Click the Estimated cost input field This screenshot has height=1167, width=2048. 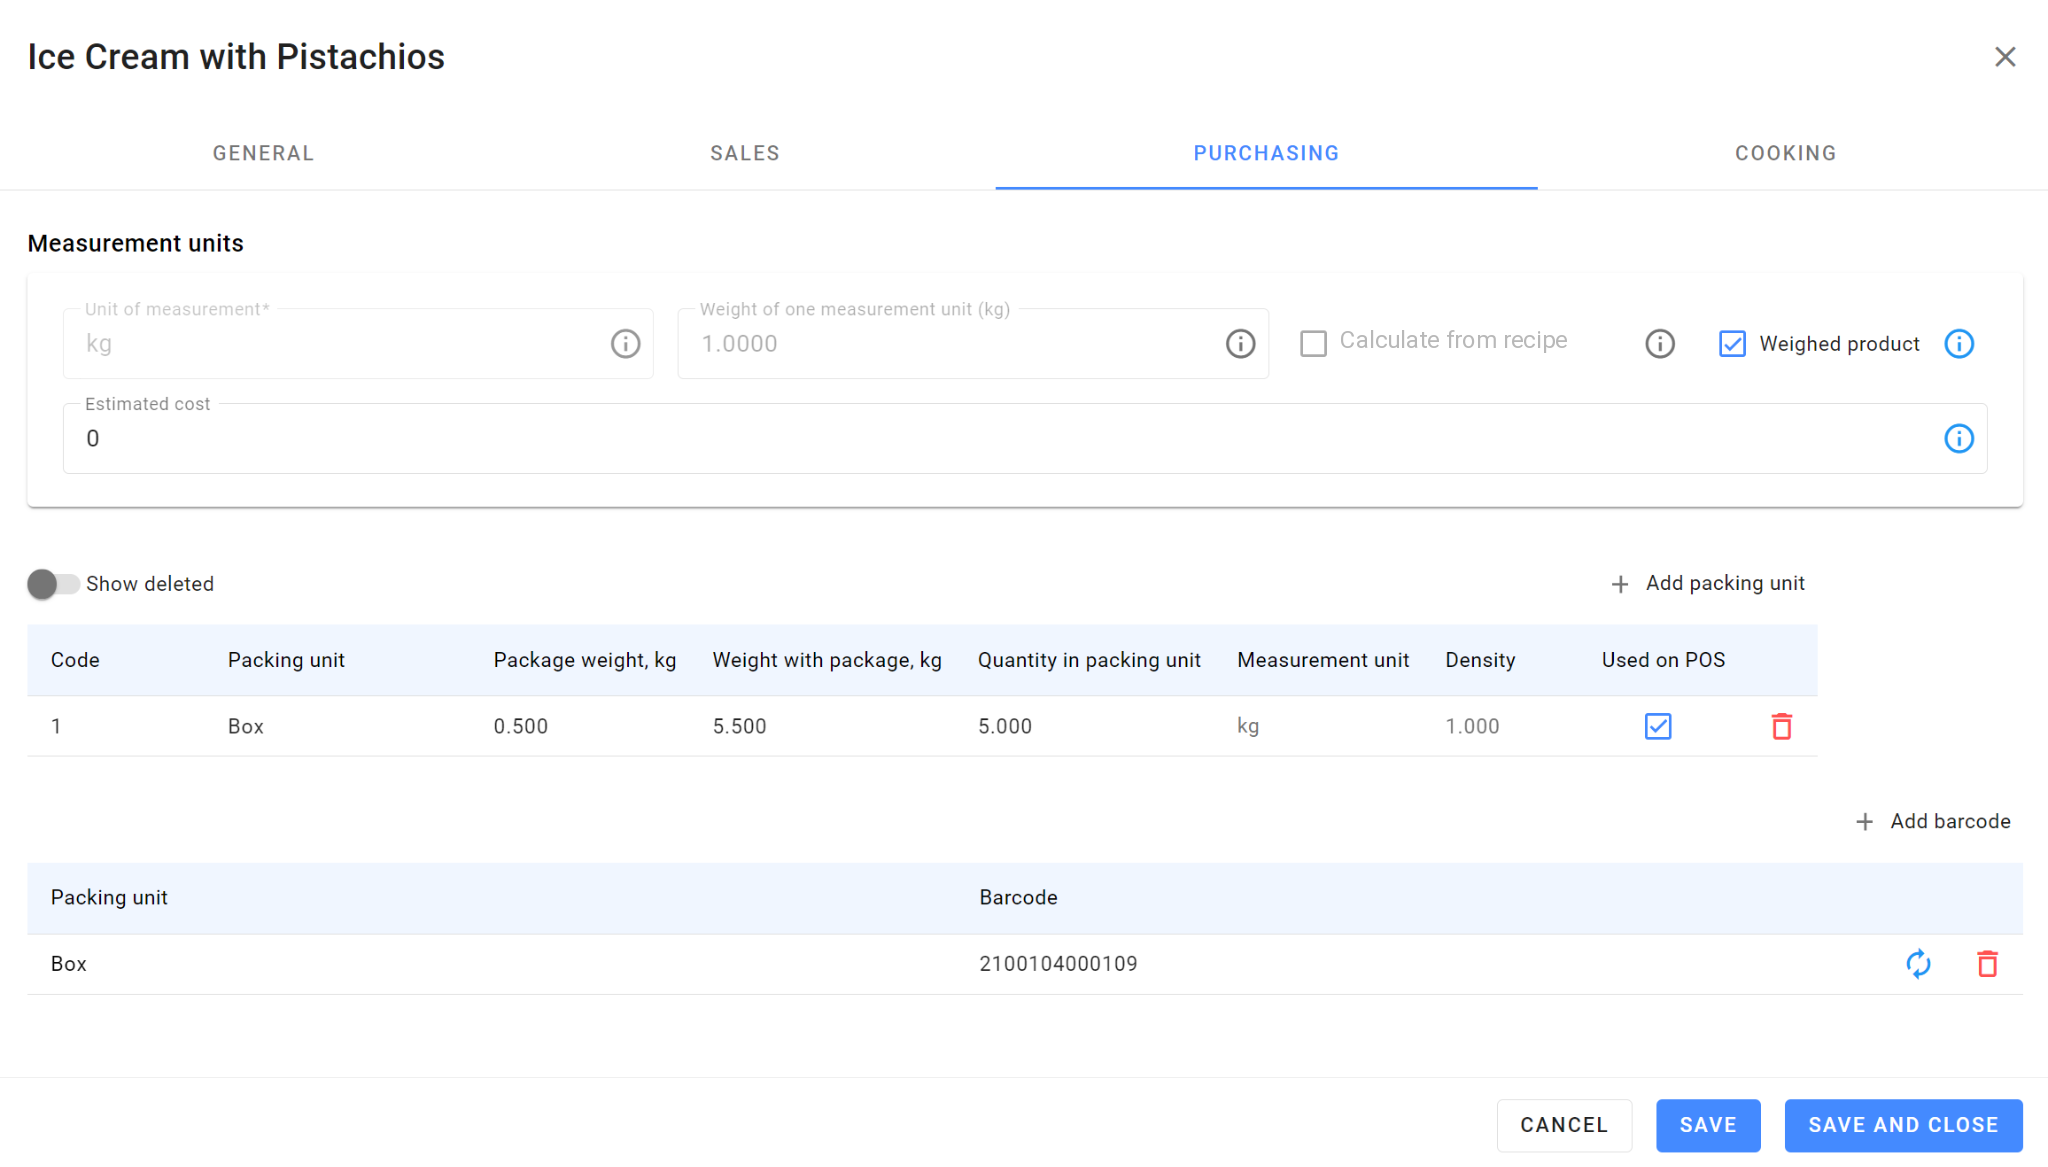point(1025,438)
